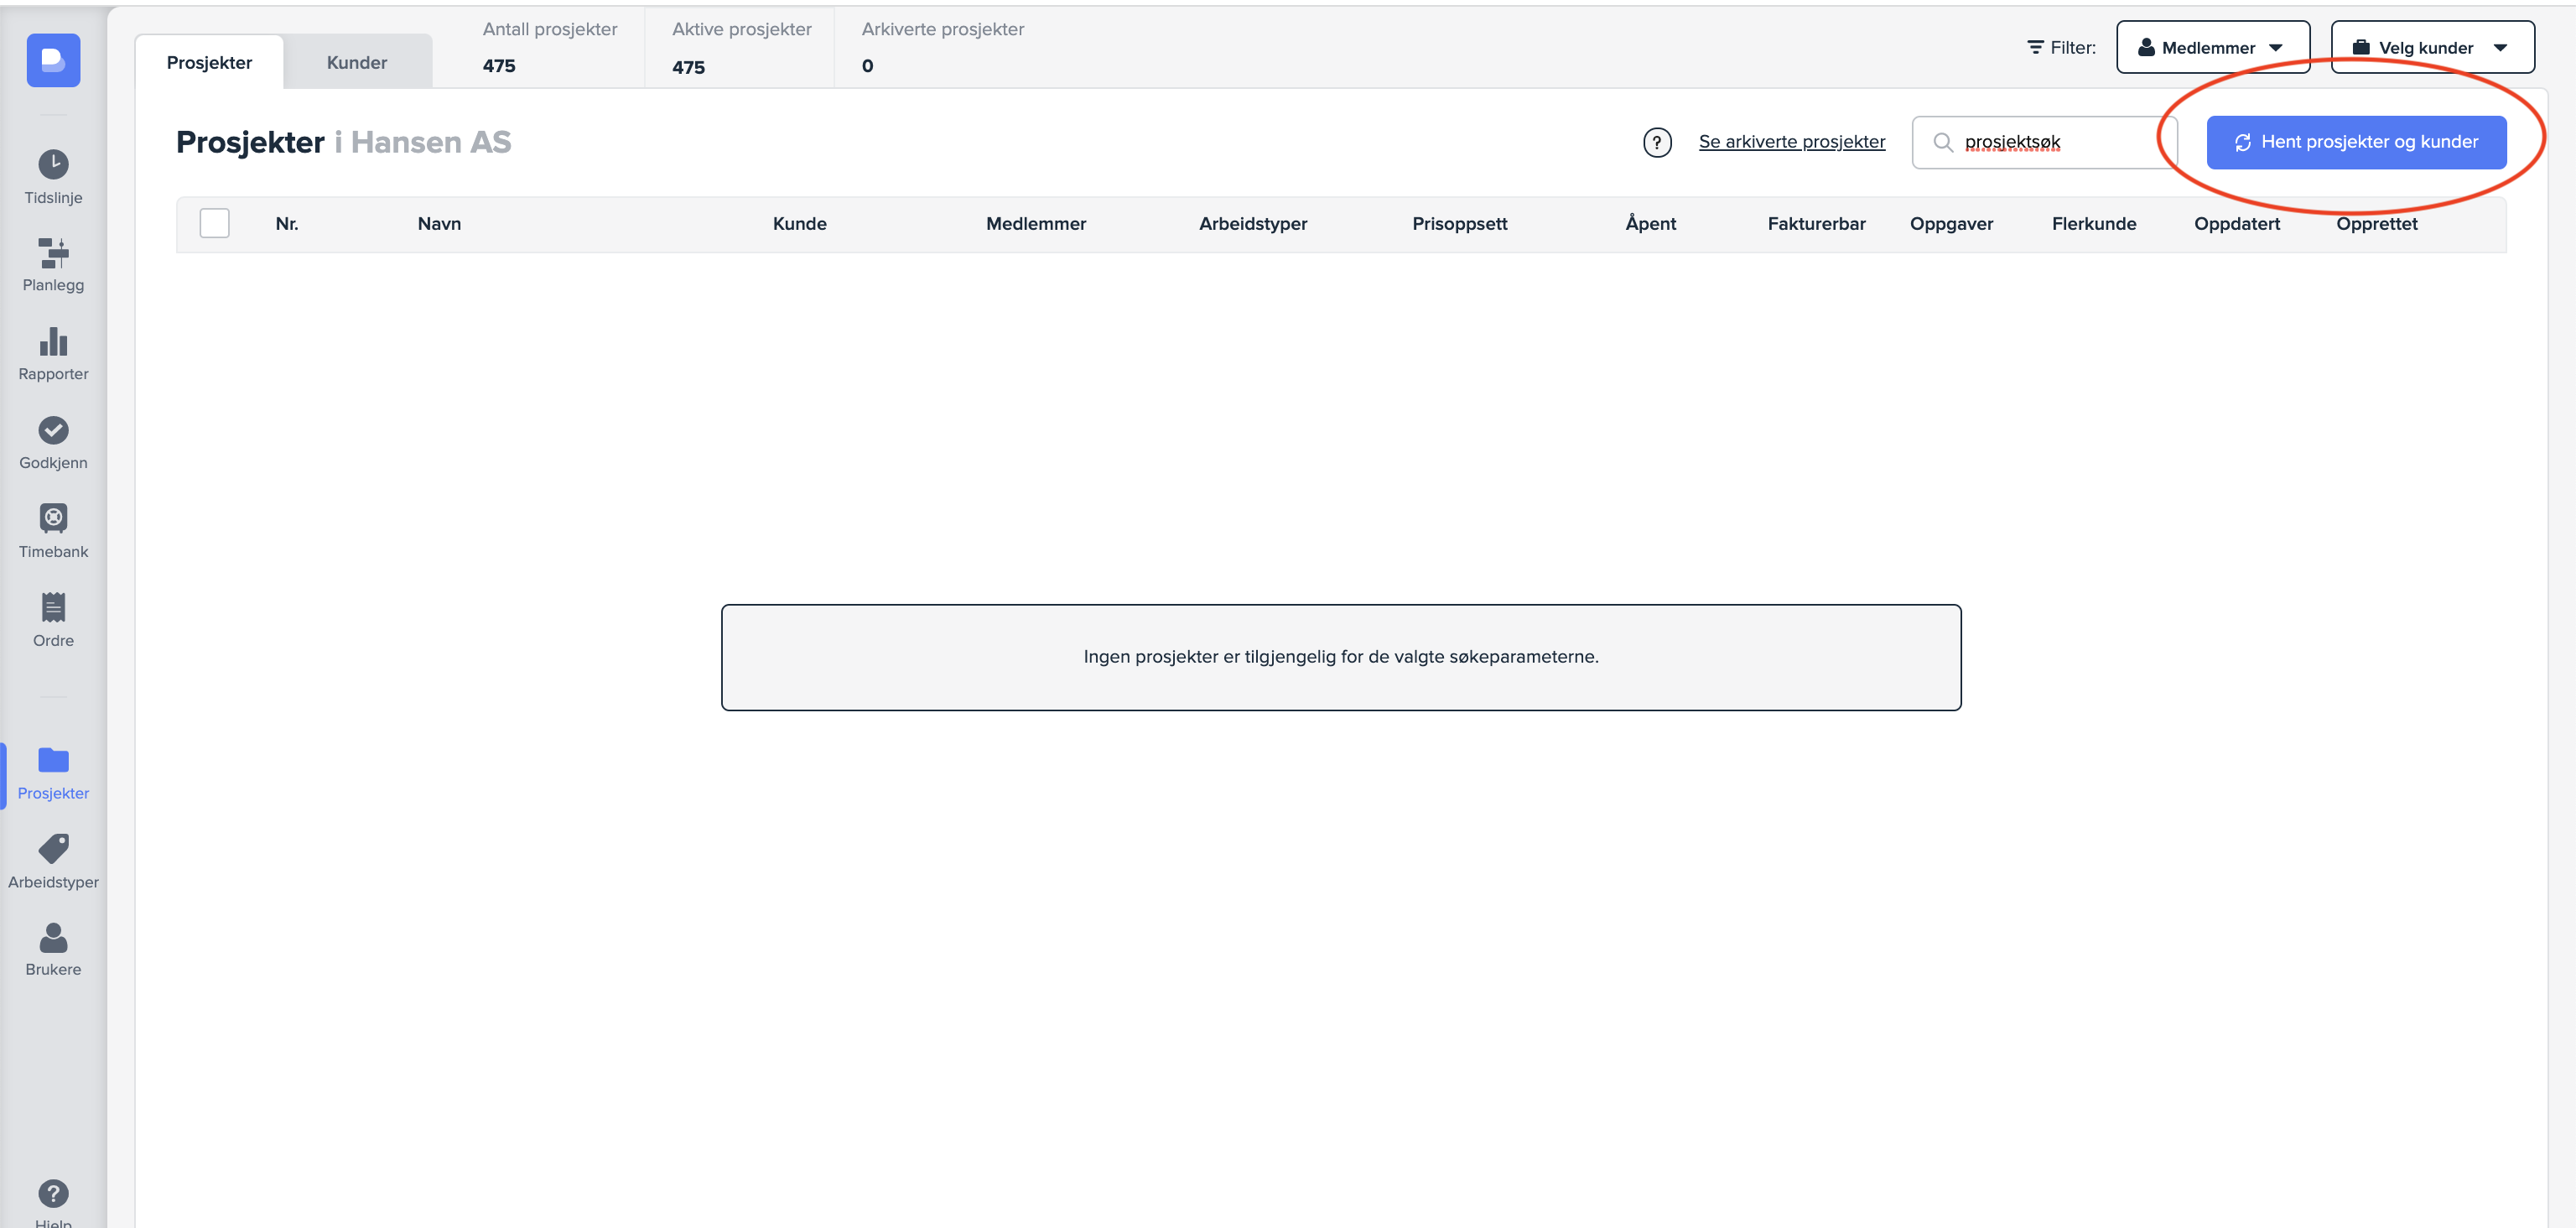Expand the Velg kunder dropdown

(2432, 47)
